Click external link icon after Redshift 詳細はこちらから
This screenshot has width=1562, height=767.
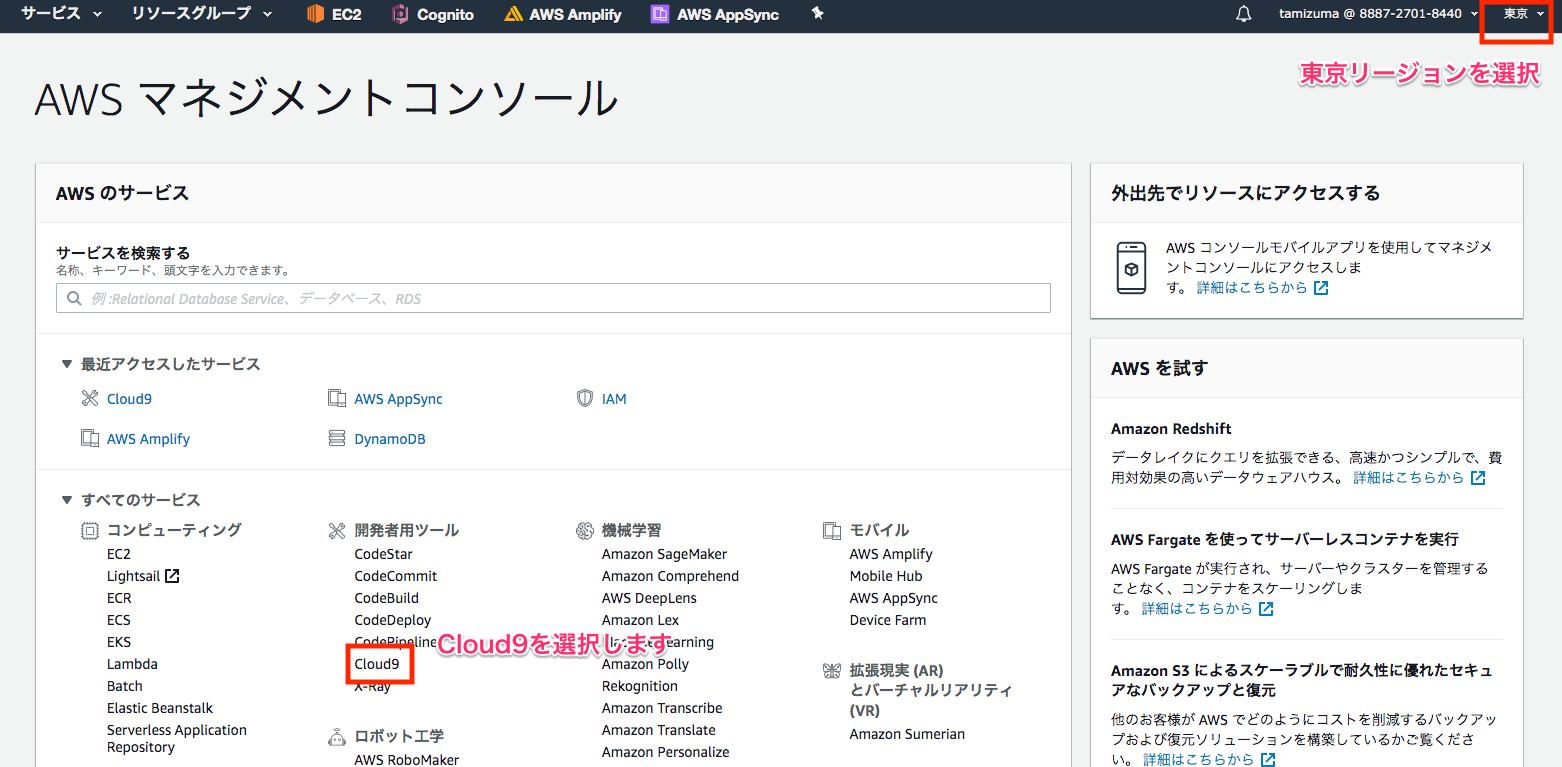1478,477
